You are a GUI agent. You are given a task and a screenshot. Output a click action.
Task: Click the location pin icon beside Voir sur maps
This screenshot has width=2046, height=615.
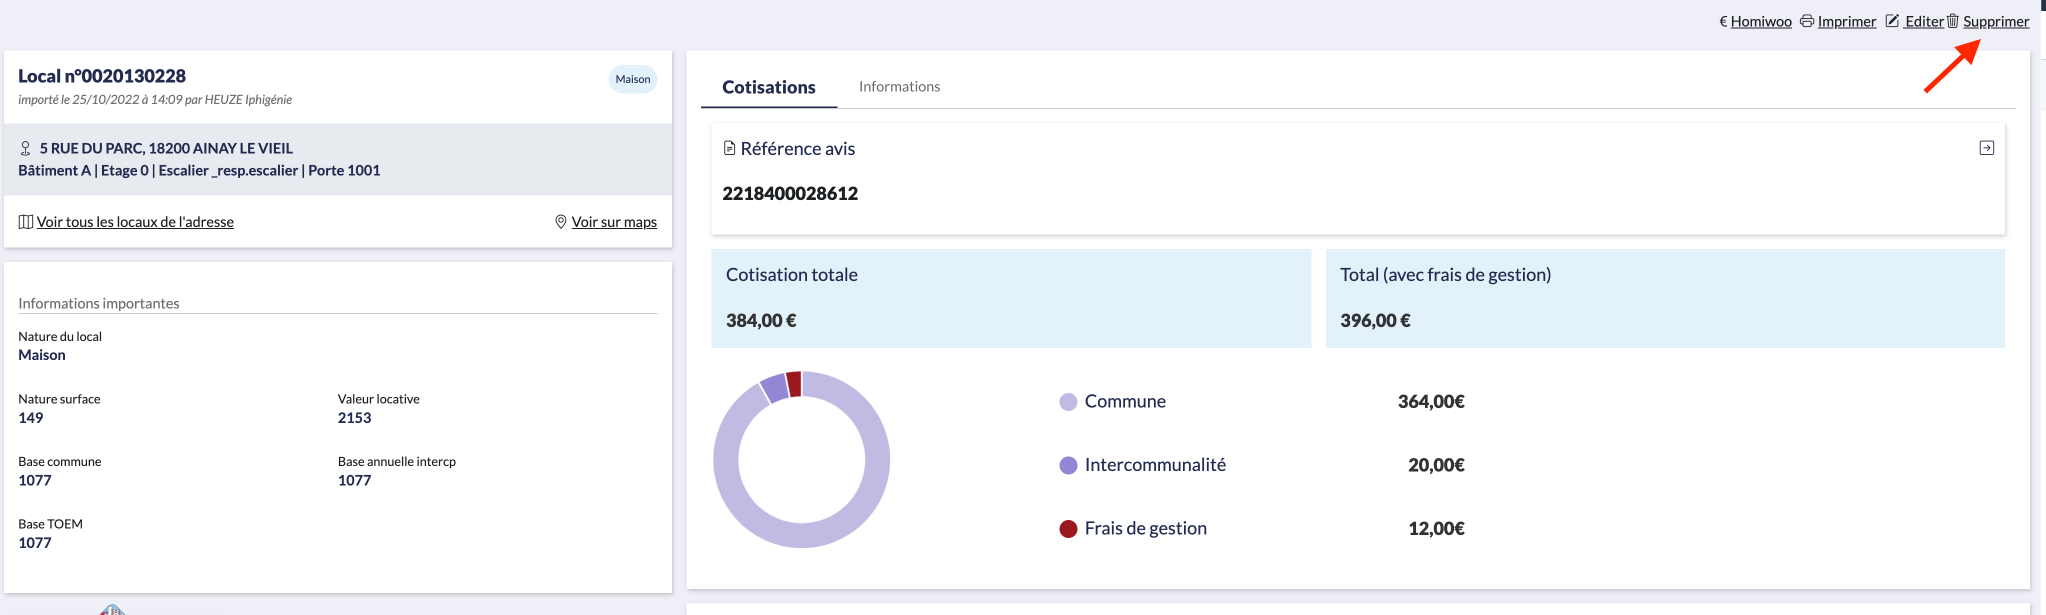(561, 222)
